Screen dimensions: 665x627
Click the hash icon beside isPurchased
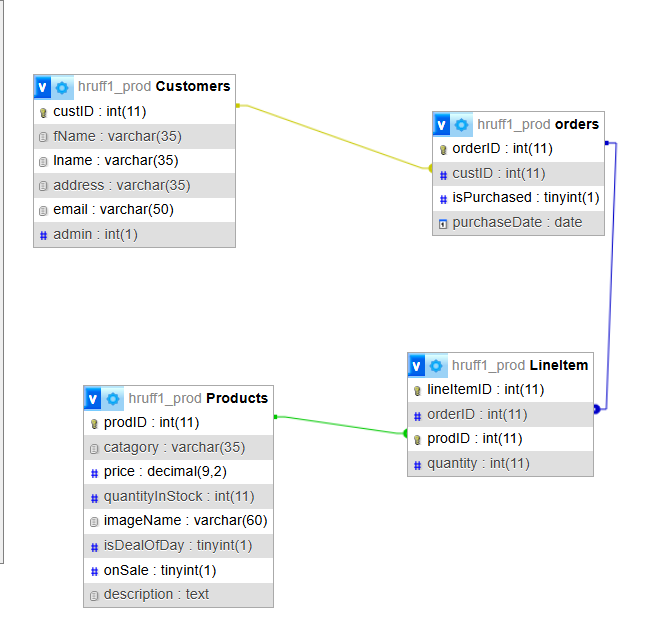pos(443,199)
